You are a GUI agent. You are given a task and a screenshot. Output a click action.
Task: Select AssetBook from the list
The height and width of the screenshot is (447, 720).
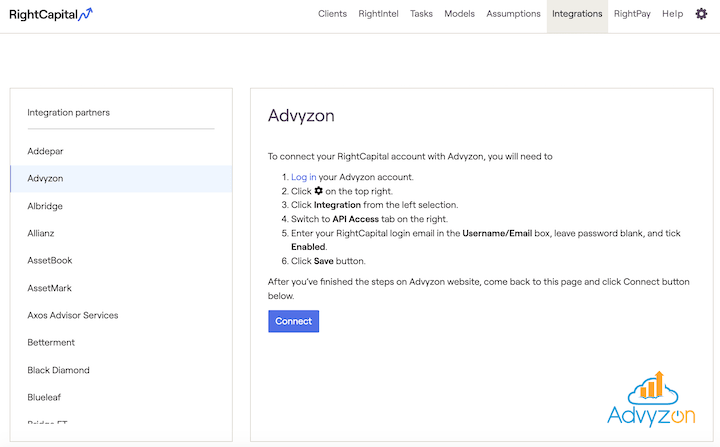pyautogui.click(x=121, y=260)
